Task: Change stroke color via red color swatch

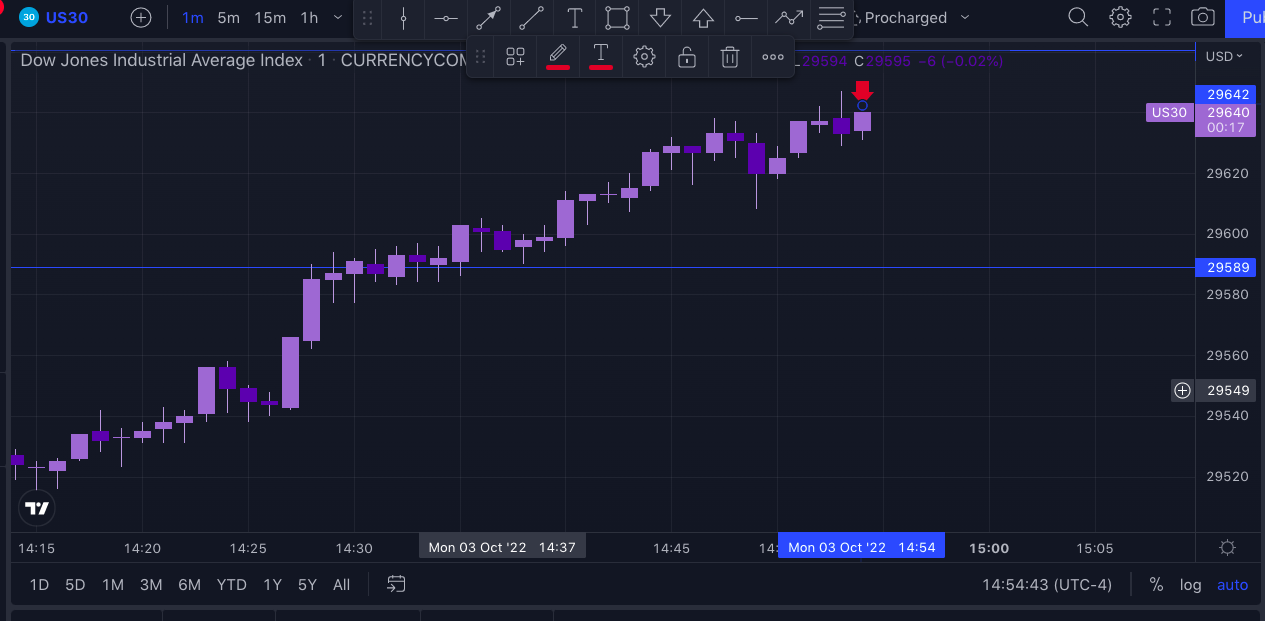Action: [x=558, y=70]
